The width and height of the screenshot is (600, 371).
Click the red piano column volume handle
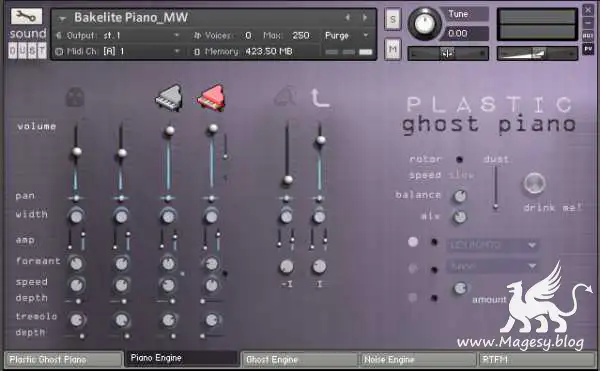[213, 128]
